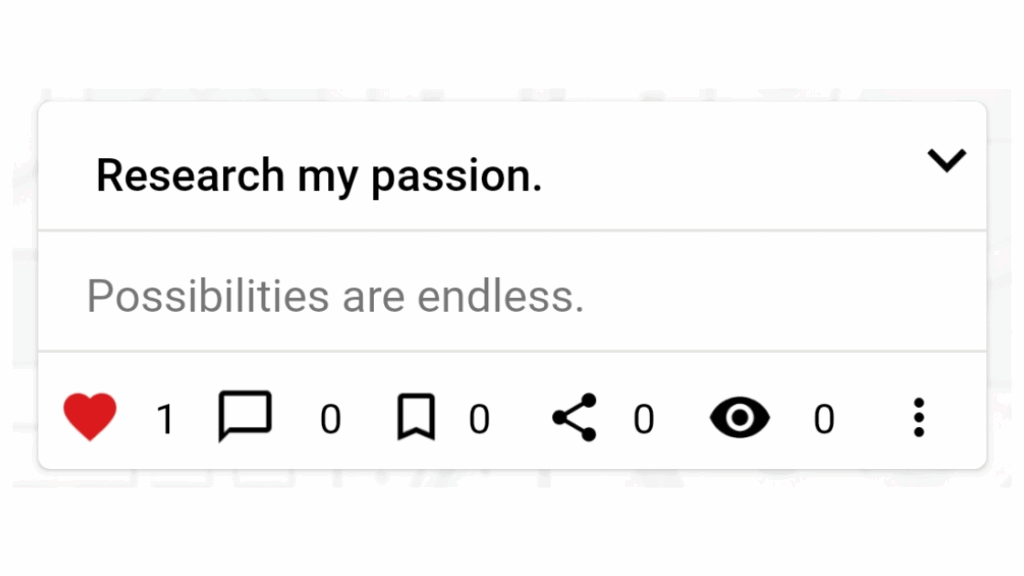1024x576 pixels.
Task: Tap the share icon
Action: [574, 417]
